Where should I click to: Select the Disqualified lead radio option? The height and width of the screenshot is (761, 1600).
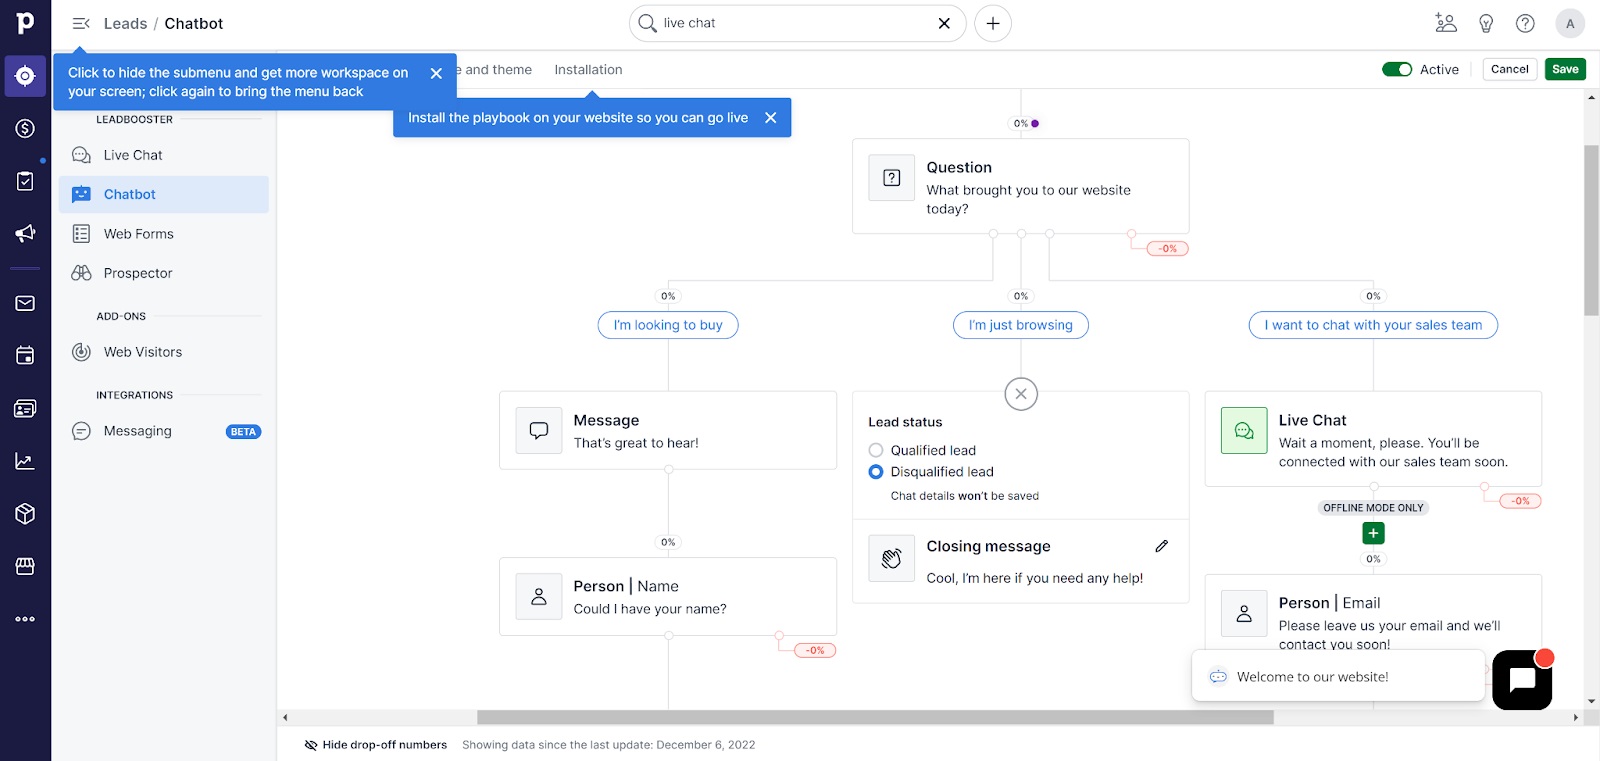(x=876, y=472)
